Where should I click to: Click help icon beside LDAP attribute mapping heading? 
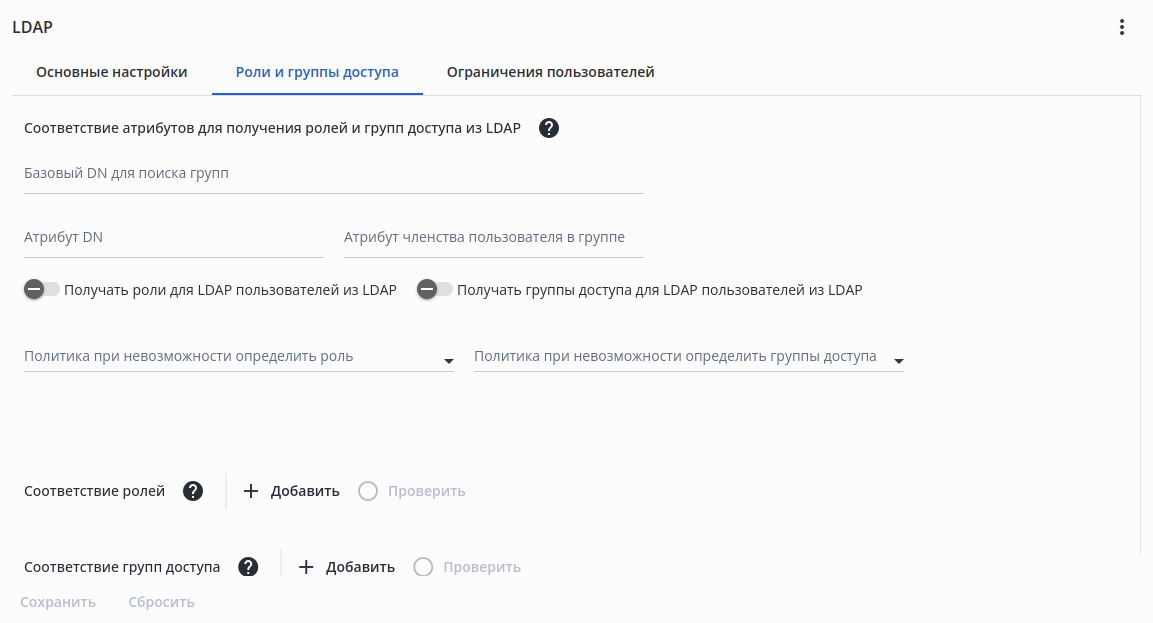(548, 128)
